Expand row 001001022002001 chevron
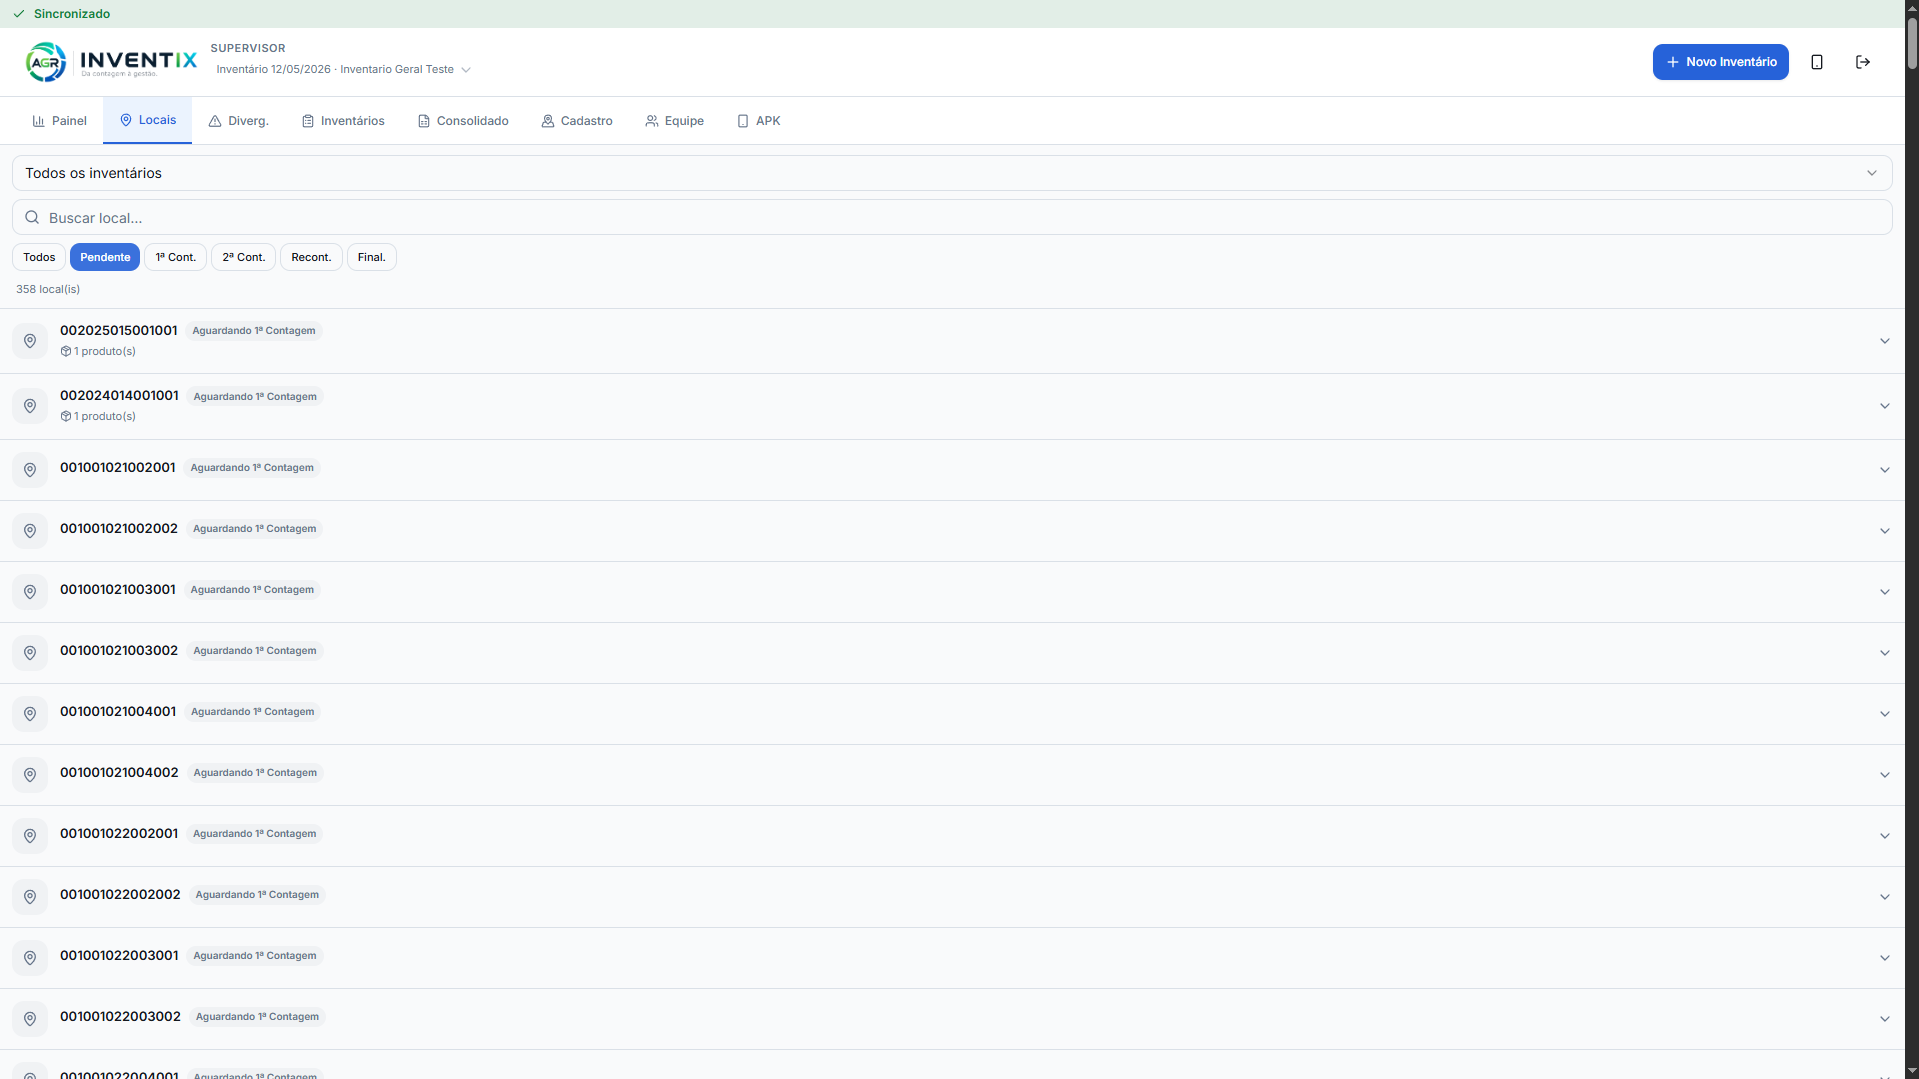The width and height of the screenshot is (1919, 1079). [1884, 836]
